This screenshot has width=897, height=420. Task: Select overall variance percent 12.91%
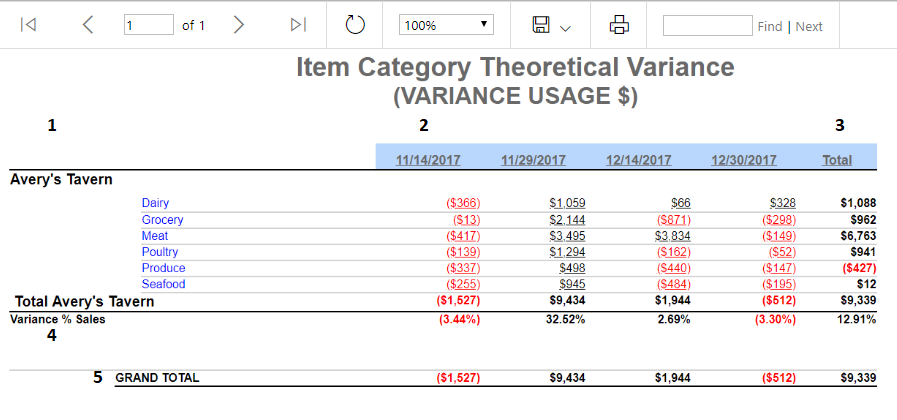coord(856,320)
